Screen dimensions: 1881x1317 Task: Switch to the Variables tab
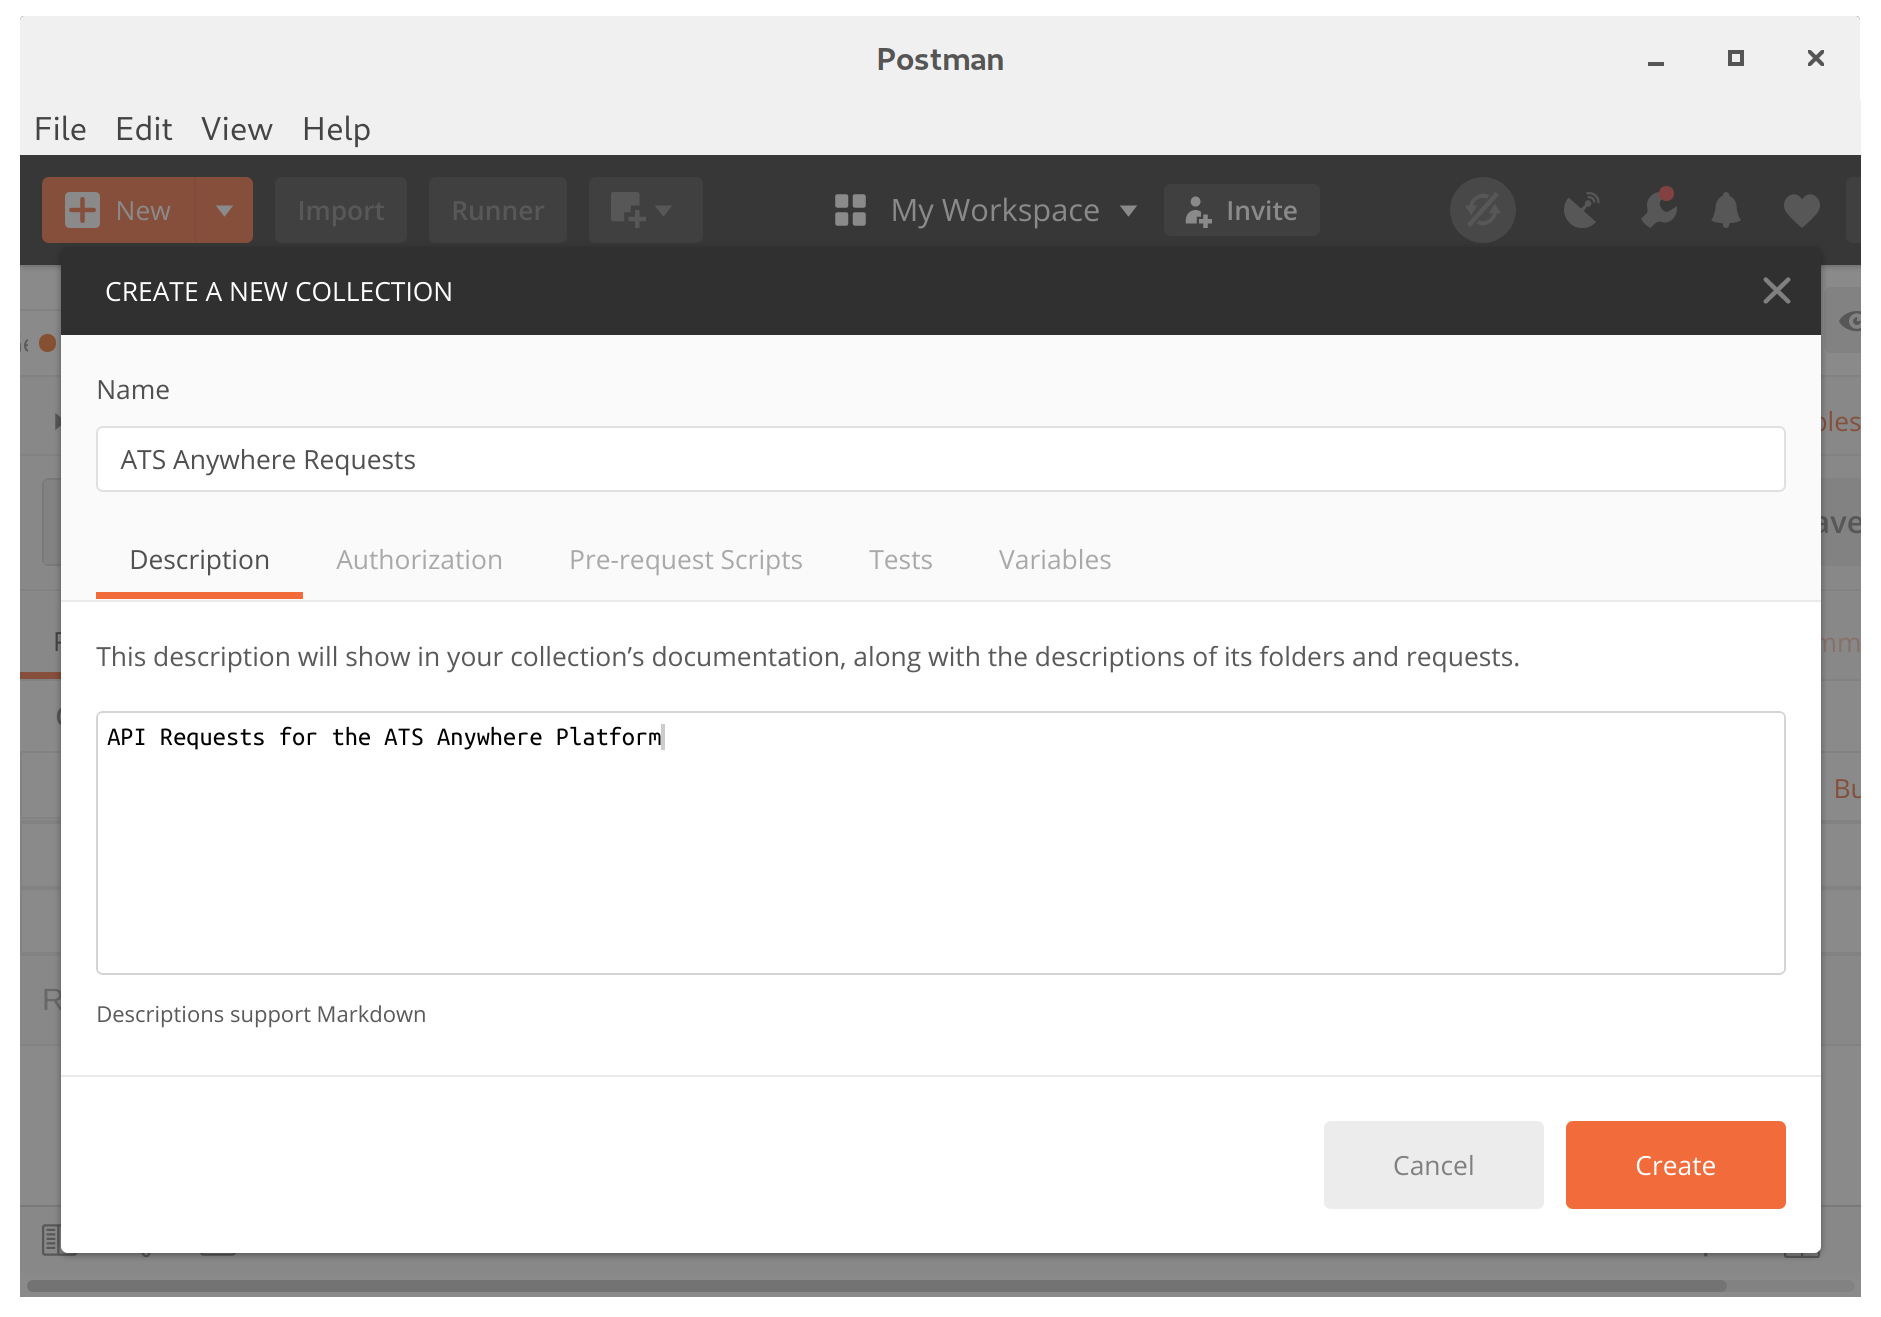click(1055, 560)
